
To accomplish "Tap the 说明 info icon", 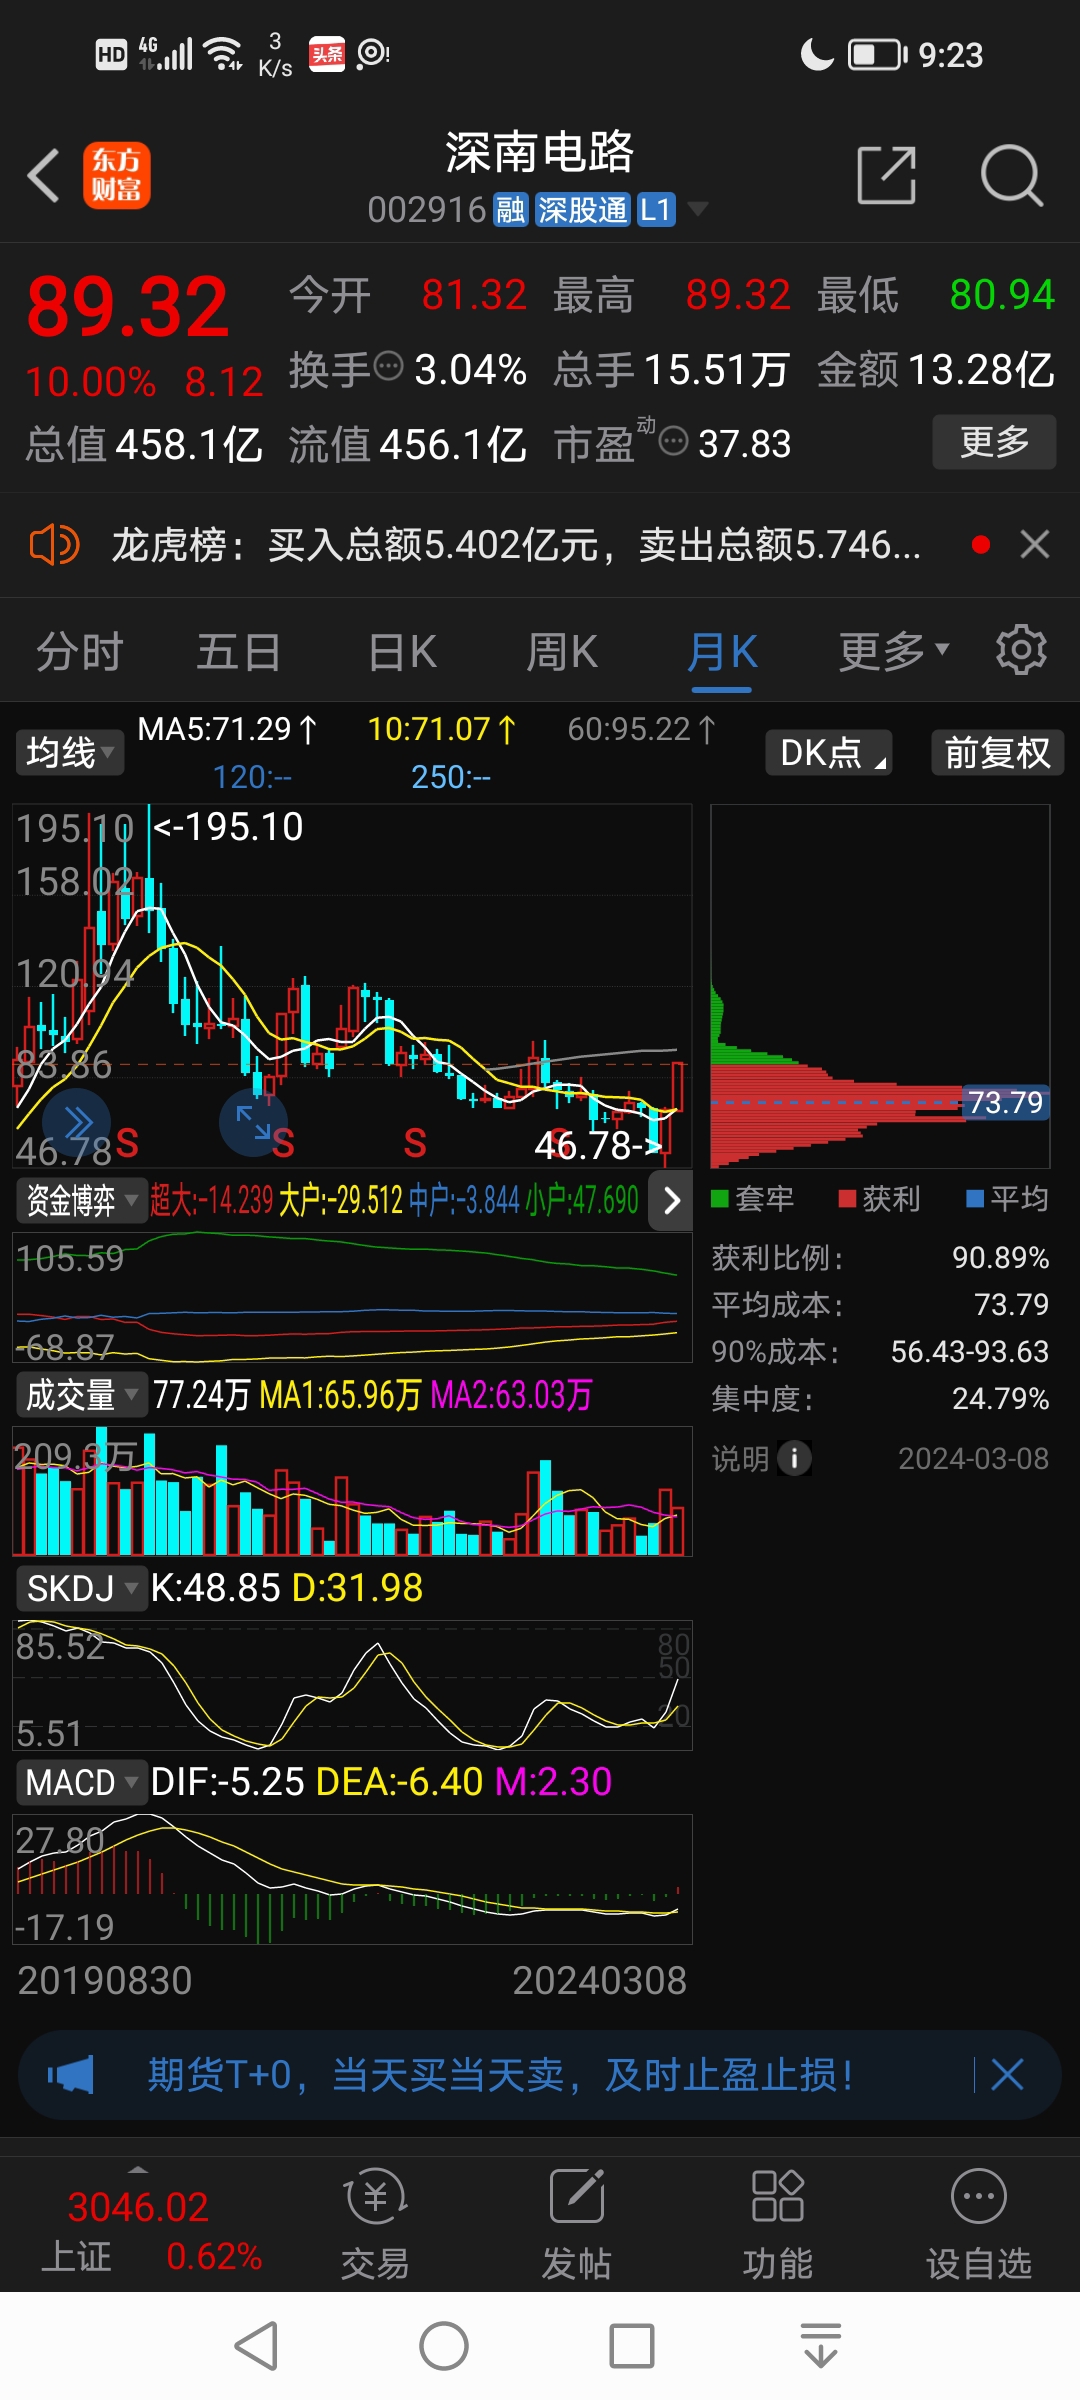I will pyautogui.click(x=794, y=1458).
